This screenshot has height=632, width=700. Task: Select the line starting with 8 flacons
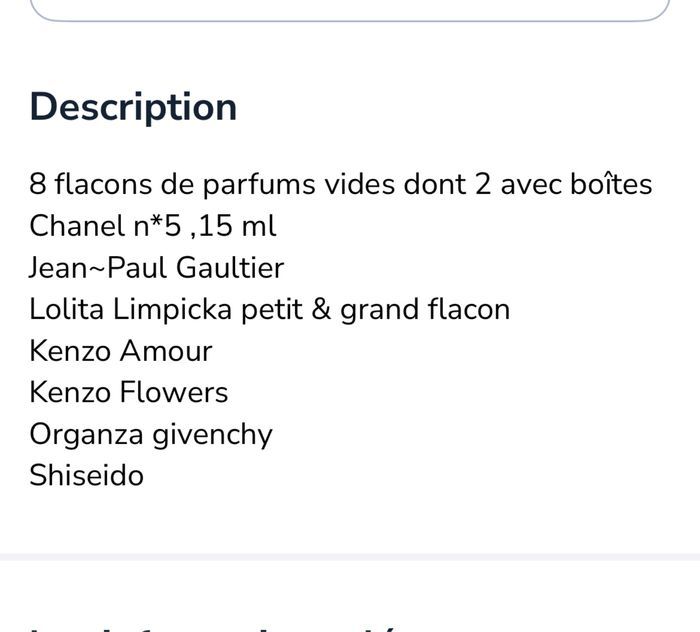coord(341,184)
